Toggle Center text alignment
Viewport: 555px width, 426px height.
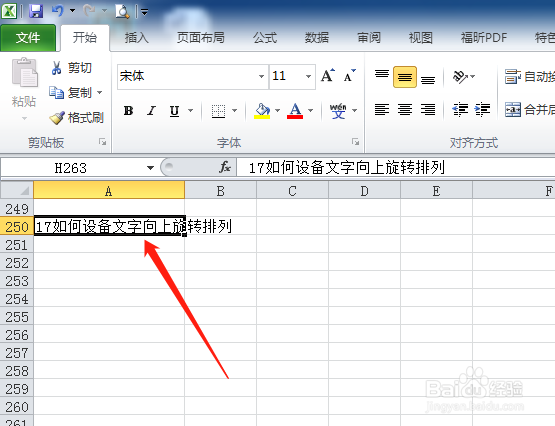pos(405,110)
